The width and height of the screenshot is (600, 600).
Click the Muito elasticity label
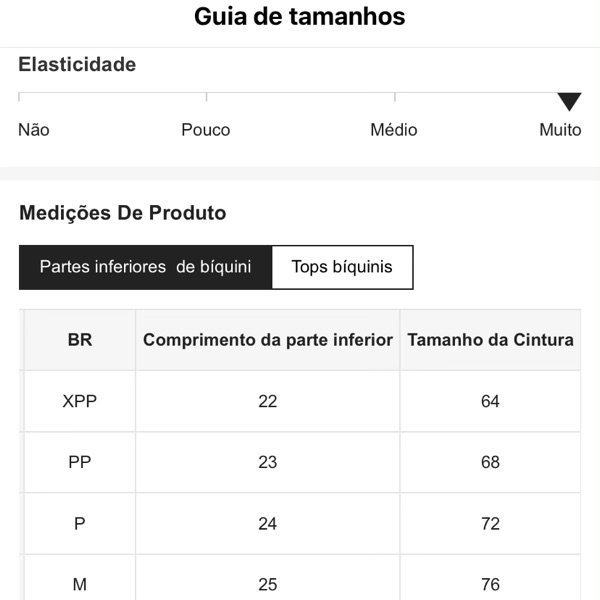pyautogui.click(x=560, y=130)
